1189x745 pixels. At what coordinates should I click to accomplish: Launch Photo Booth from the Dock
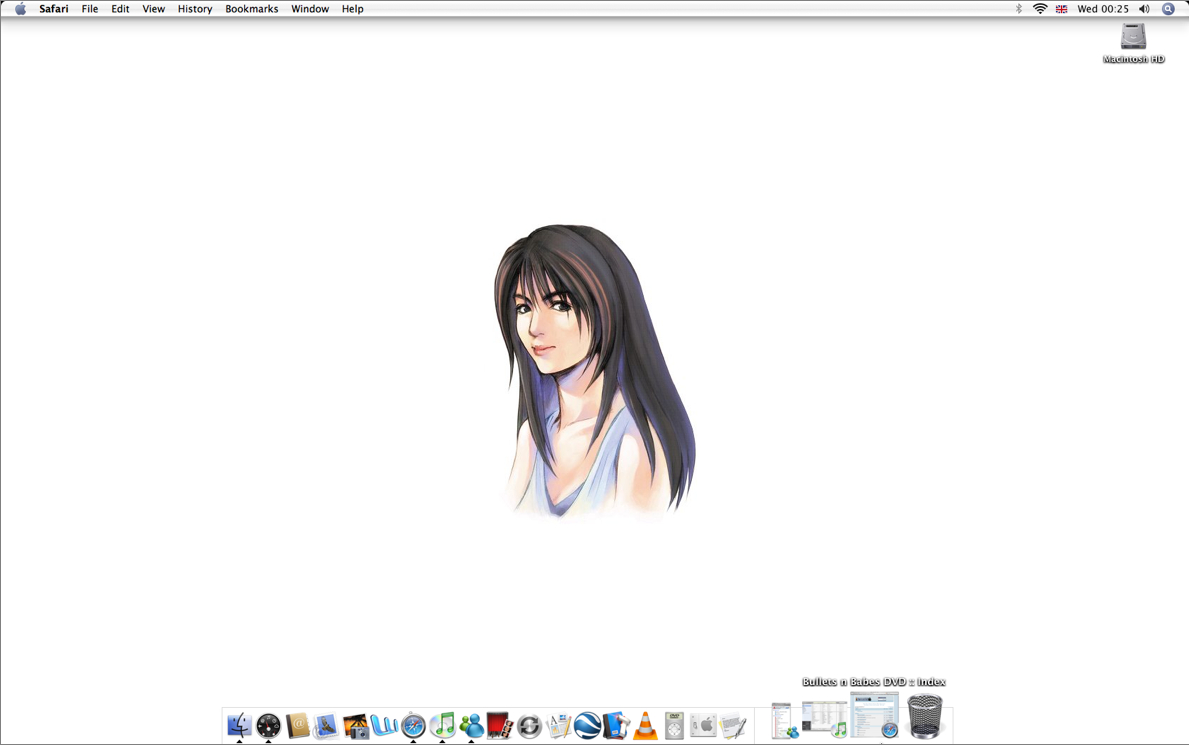tap(500, 726)
